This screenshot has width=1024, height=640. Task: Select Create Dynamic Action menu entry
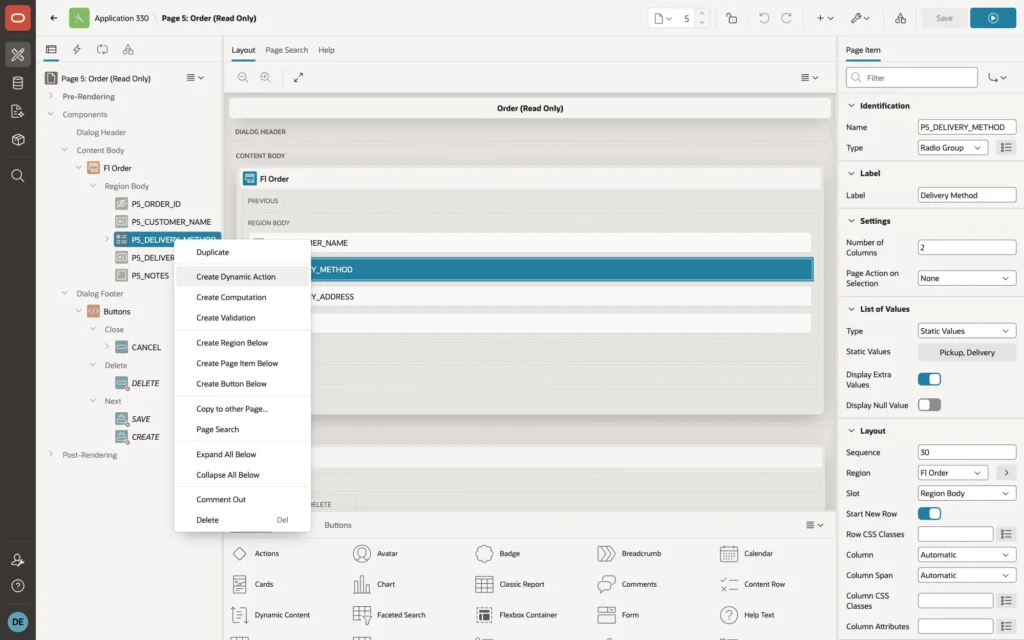pyautogui.click(x=242, y=276)
